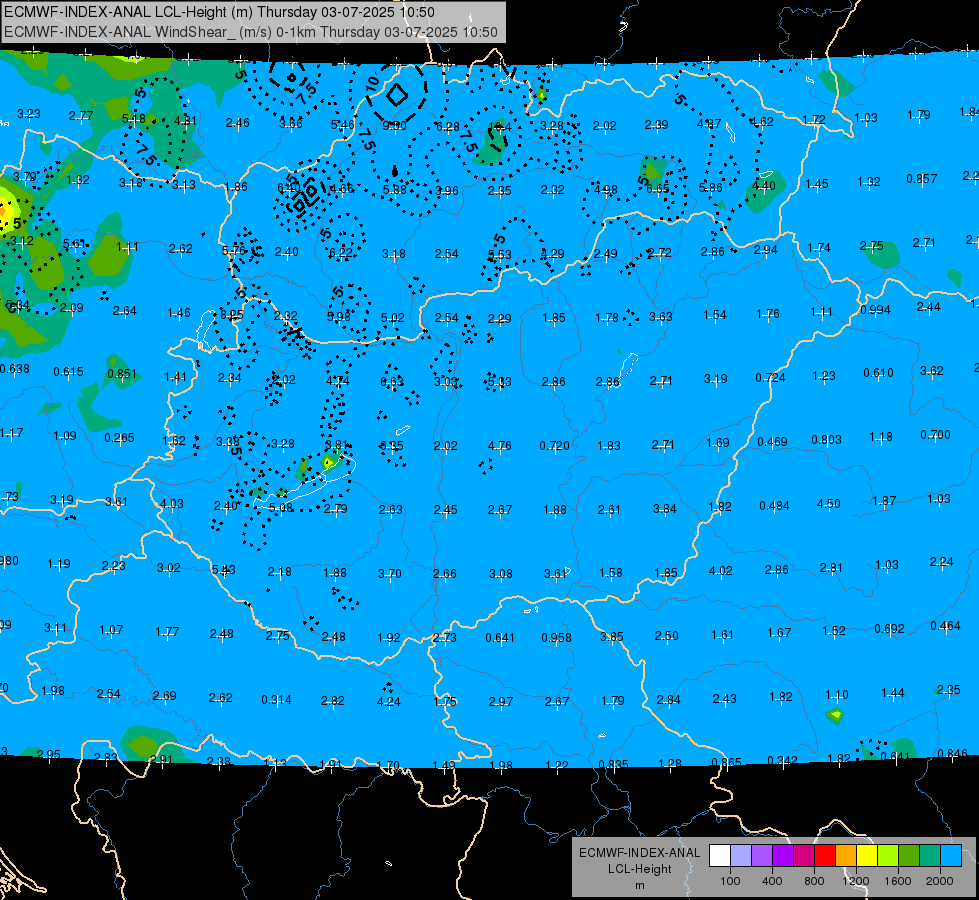Click the legend tick label 100
Viewport: 979px width, 900px height.
(730, 881)
